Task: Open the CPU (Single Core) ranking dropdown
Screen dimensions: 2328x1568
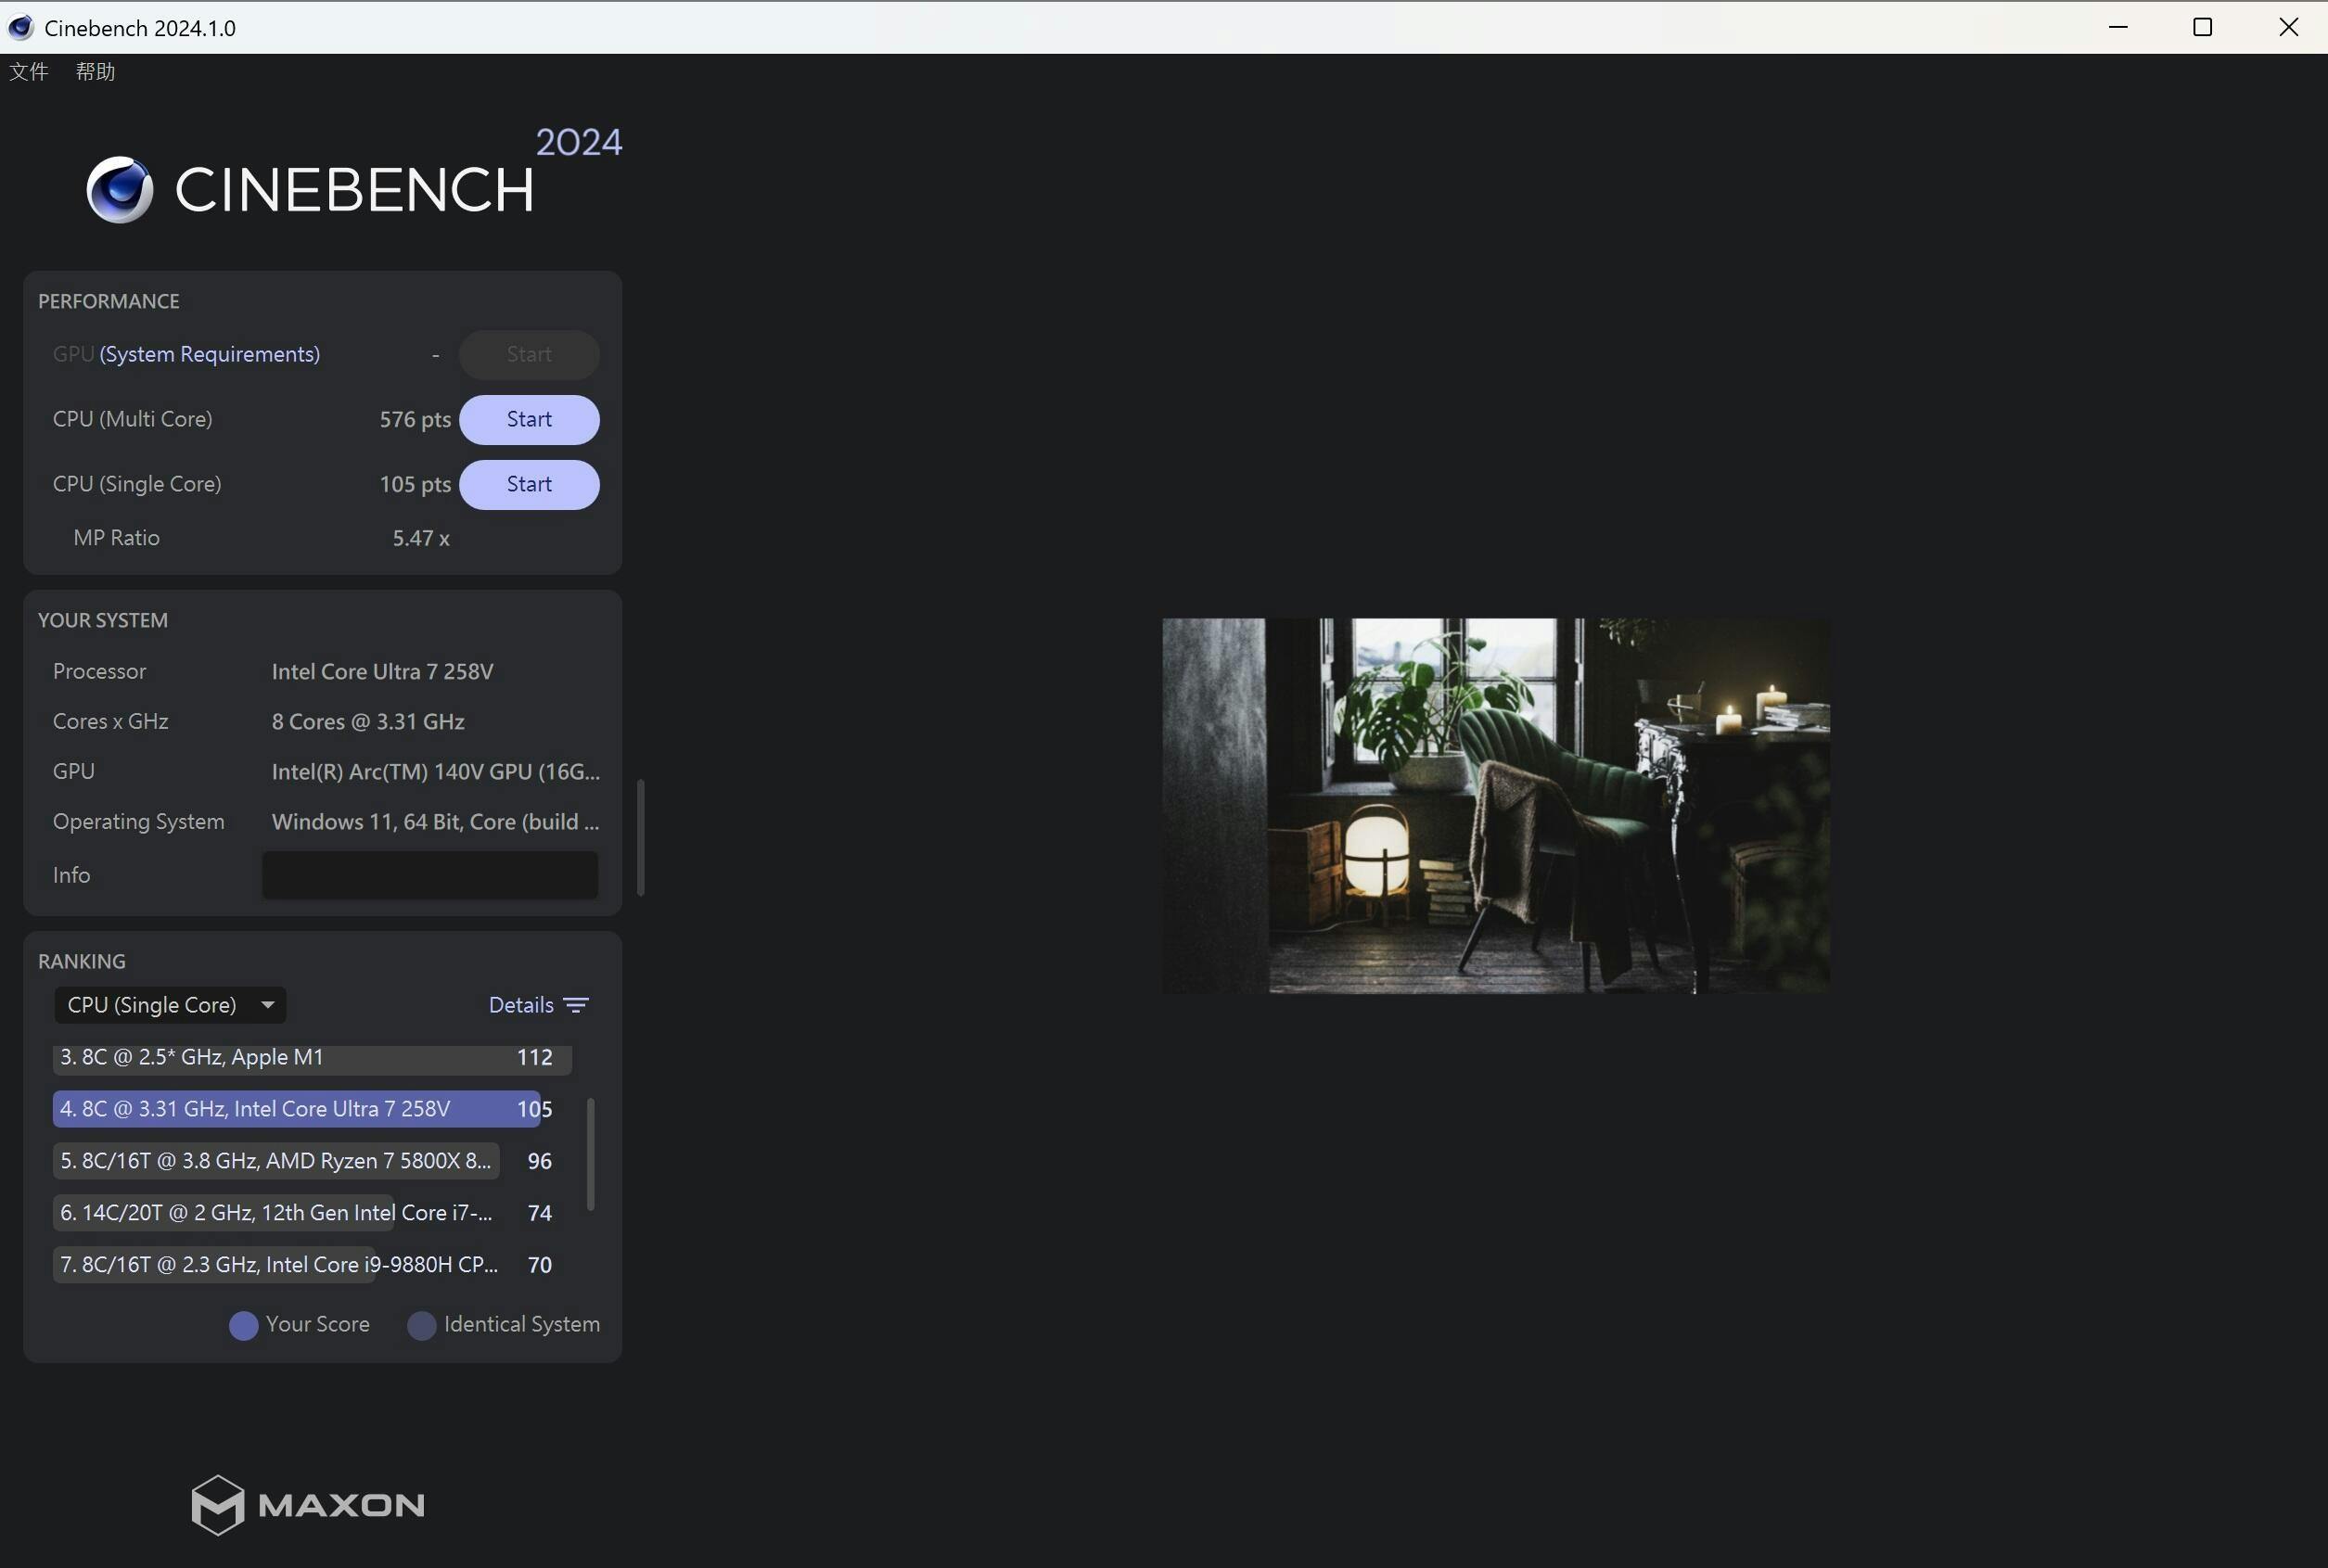Action: (x=170, y=1004)
